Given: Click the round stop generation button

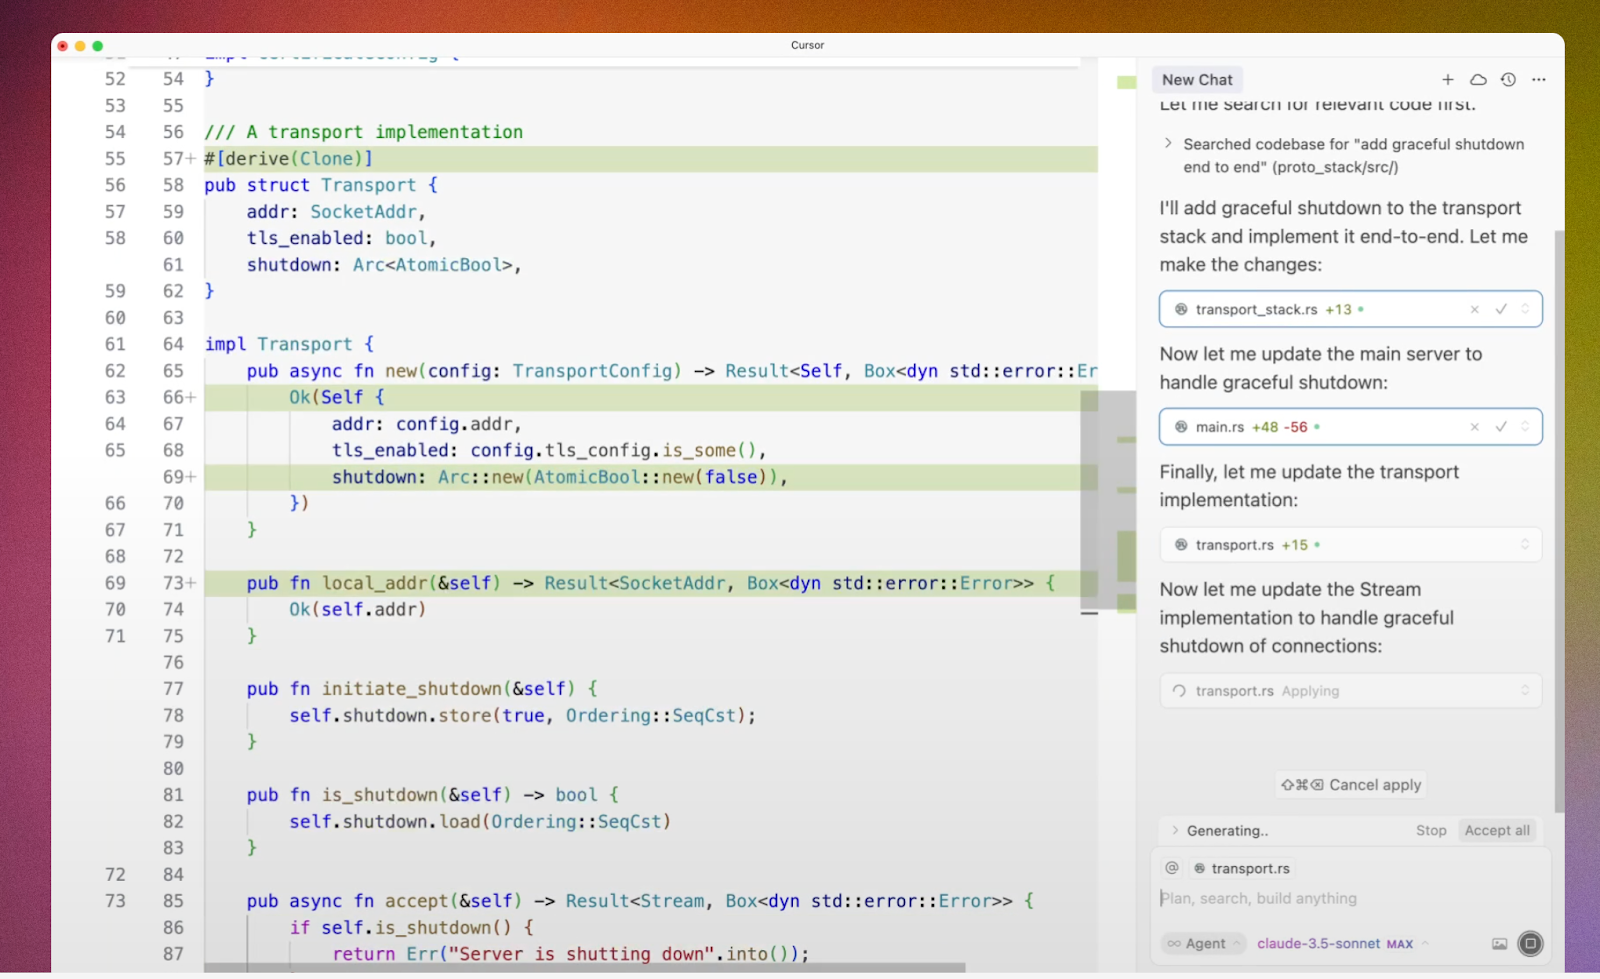Looking at the screenshot, I should click(1530, 943).
